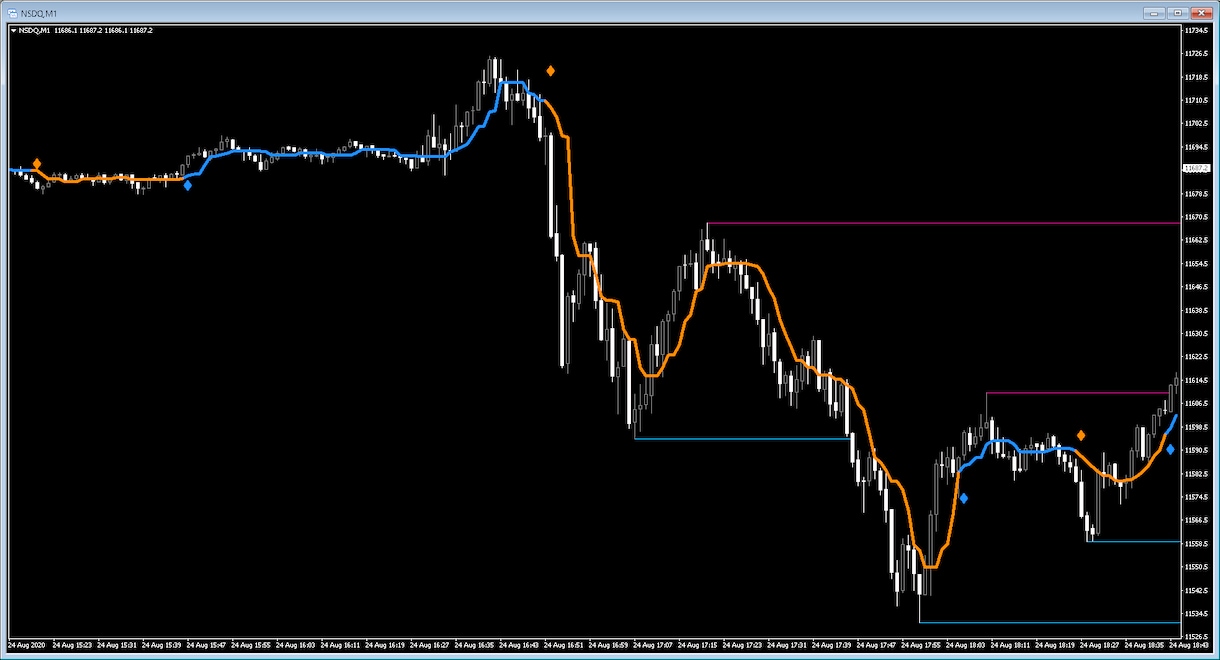Select the orange diamond marker above the 18:27 candles

[x=1081, y=435]
